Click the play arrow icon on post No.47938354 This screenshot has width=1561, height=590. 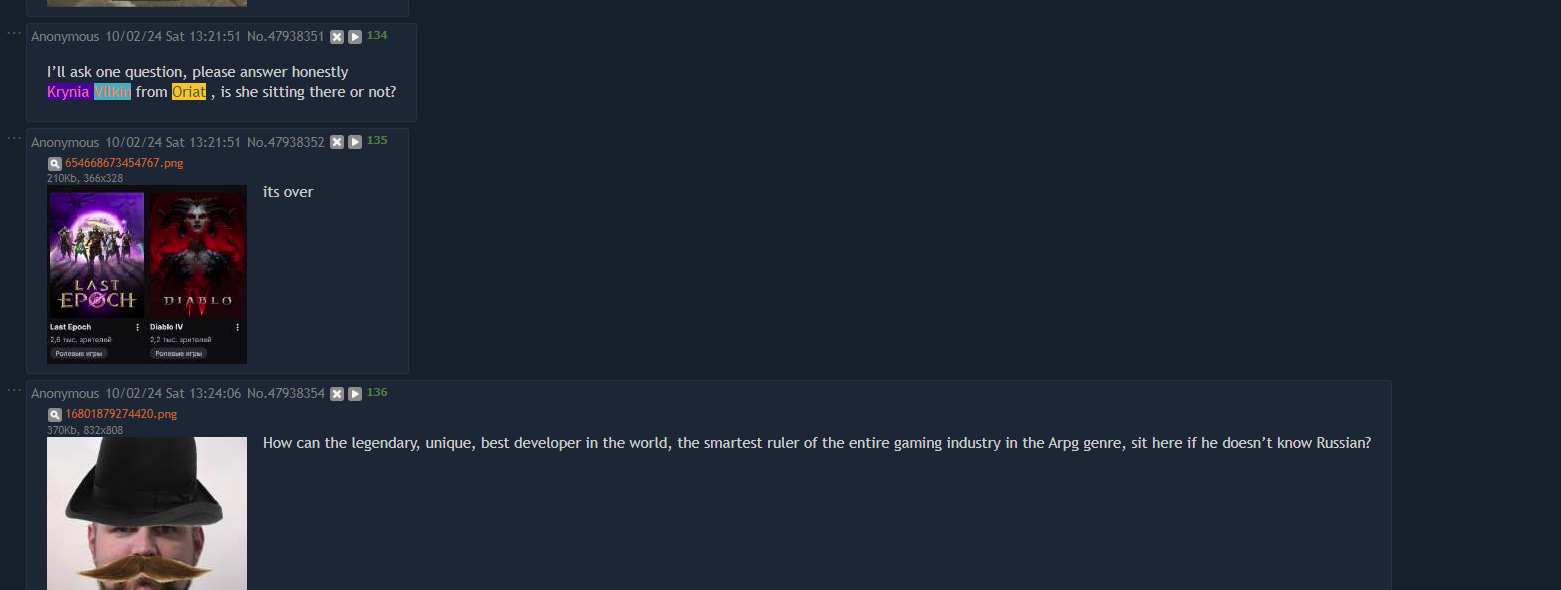(355, 394)
